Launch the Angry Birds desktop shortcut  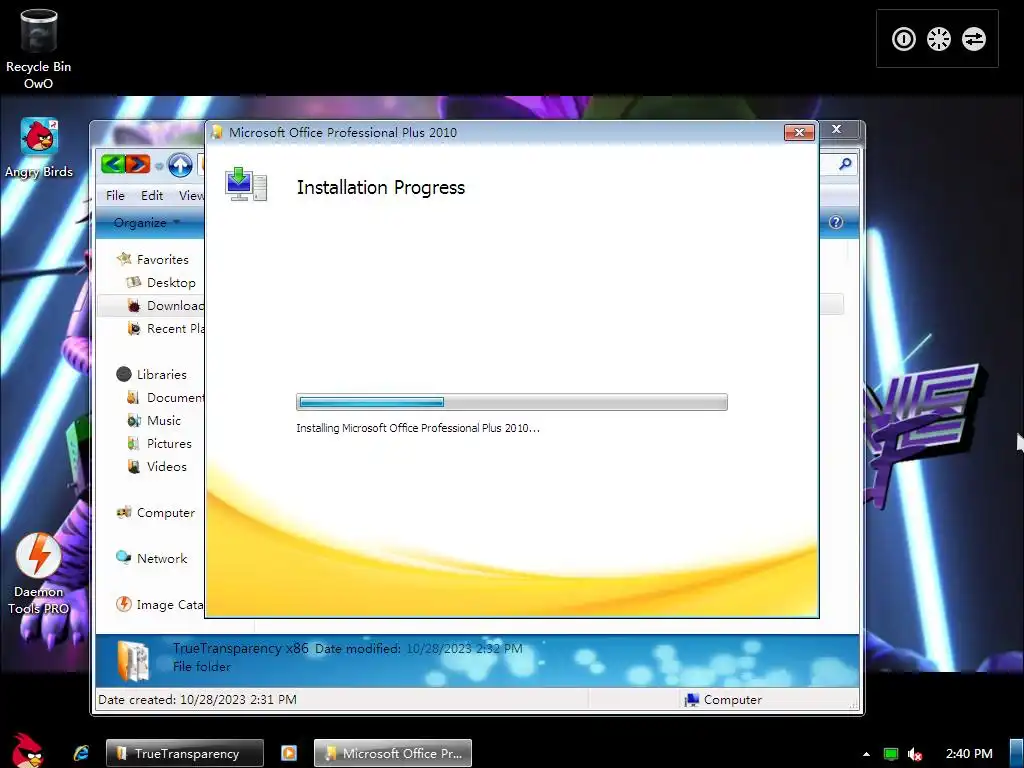[x=39, y=148]
